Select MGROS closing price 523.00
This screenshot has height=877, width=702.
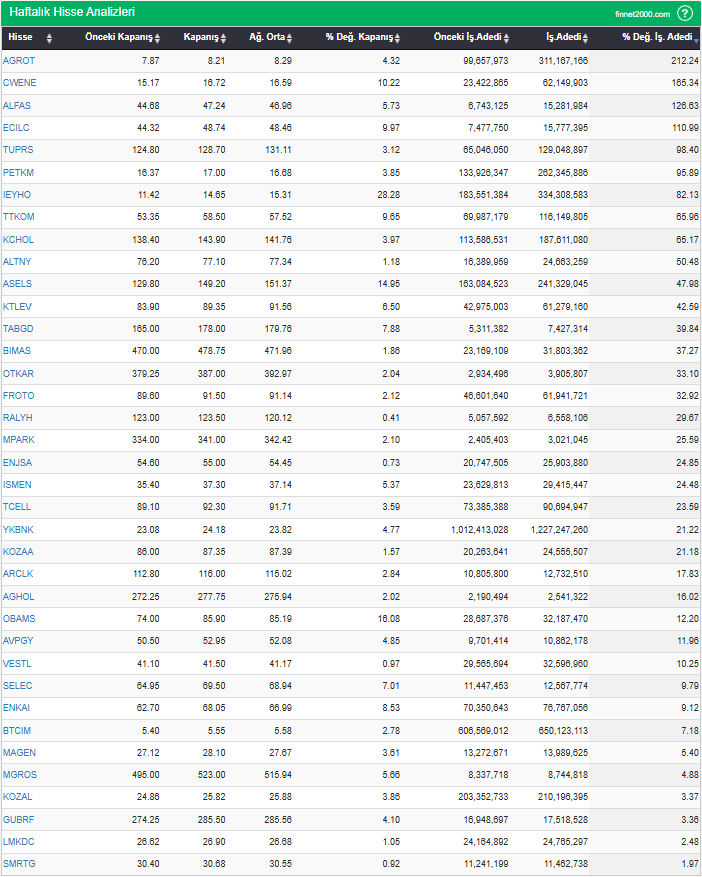click(x=211, y=775)
